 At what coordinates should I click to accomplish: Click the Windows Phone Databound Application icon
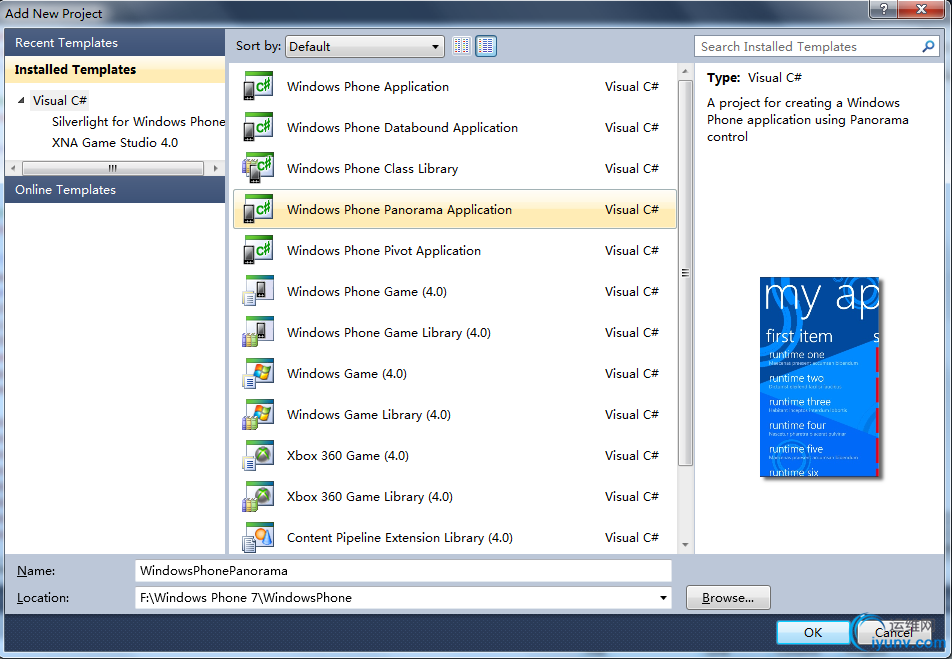pos(258,127)
